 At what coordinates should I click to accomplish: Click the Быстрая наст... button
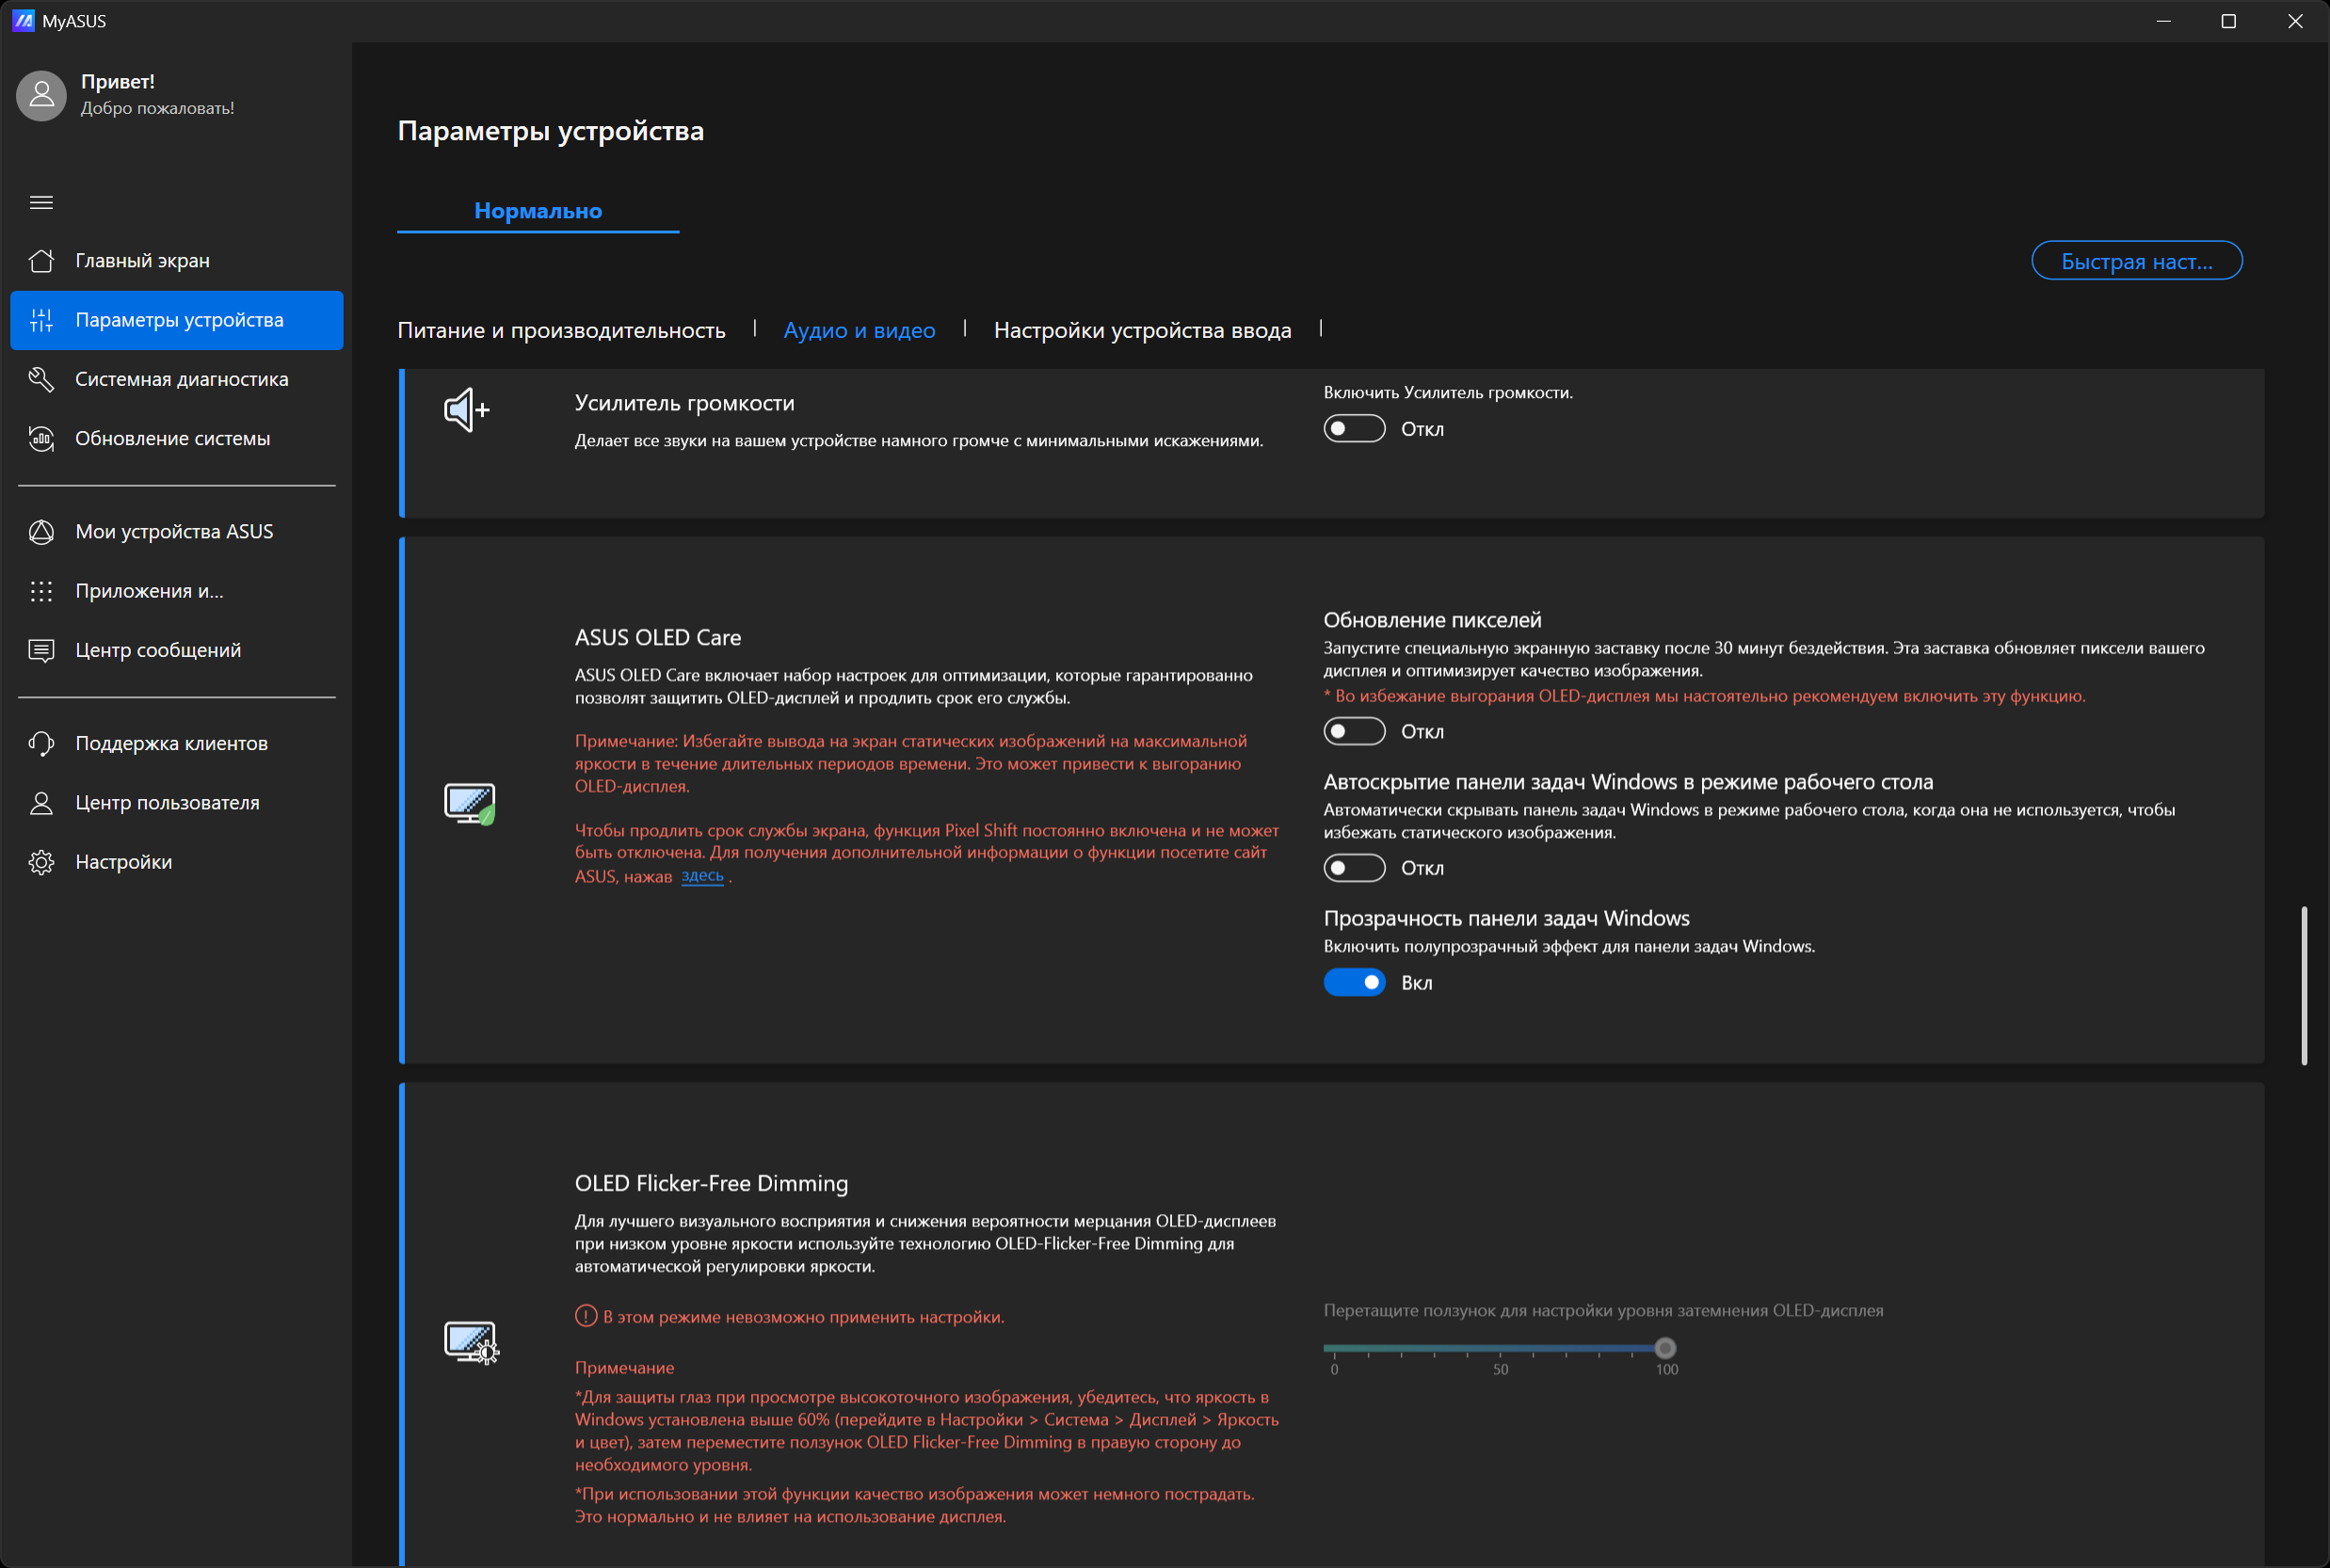[x=2136, y=261]
